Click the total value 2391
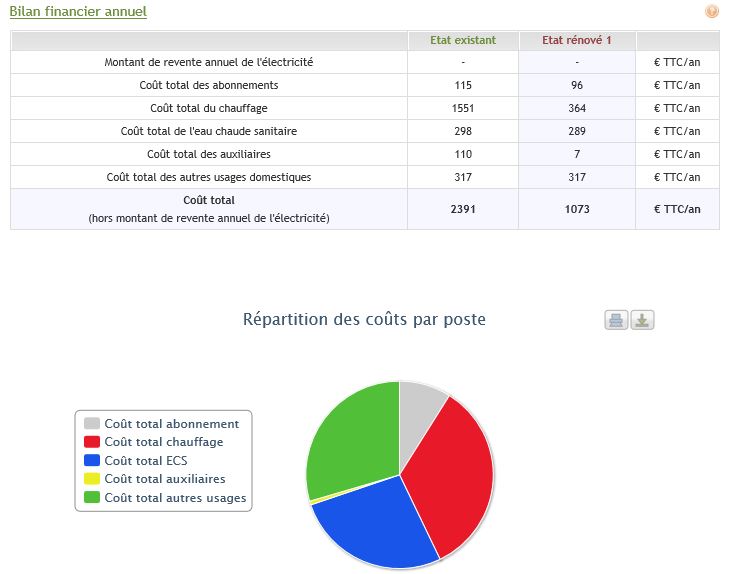Screen dimensions: 732x574 click(x=463, y=209)
